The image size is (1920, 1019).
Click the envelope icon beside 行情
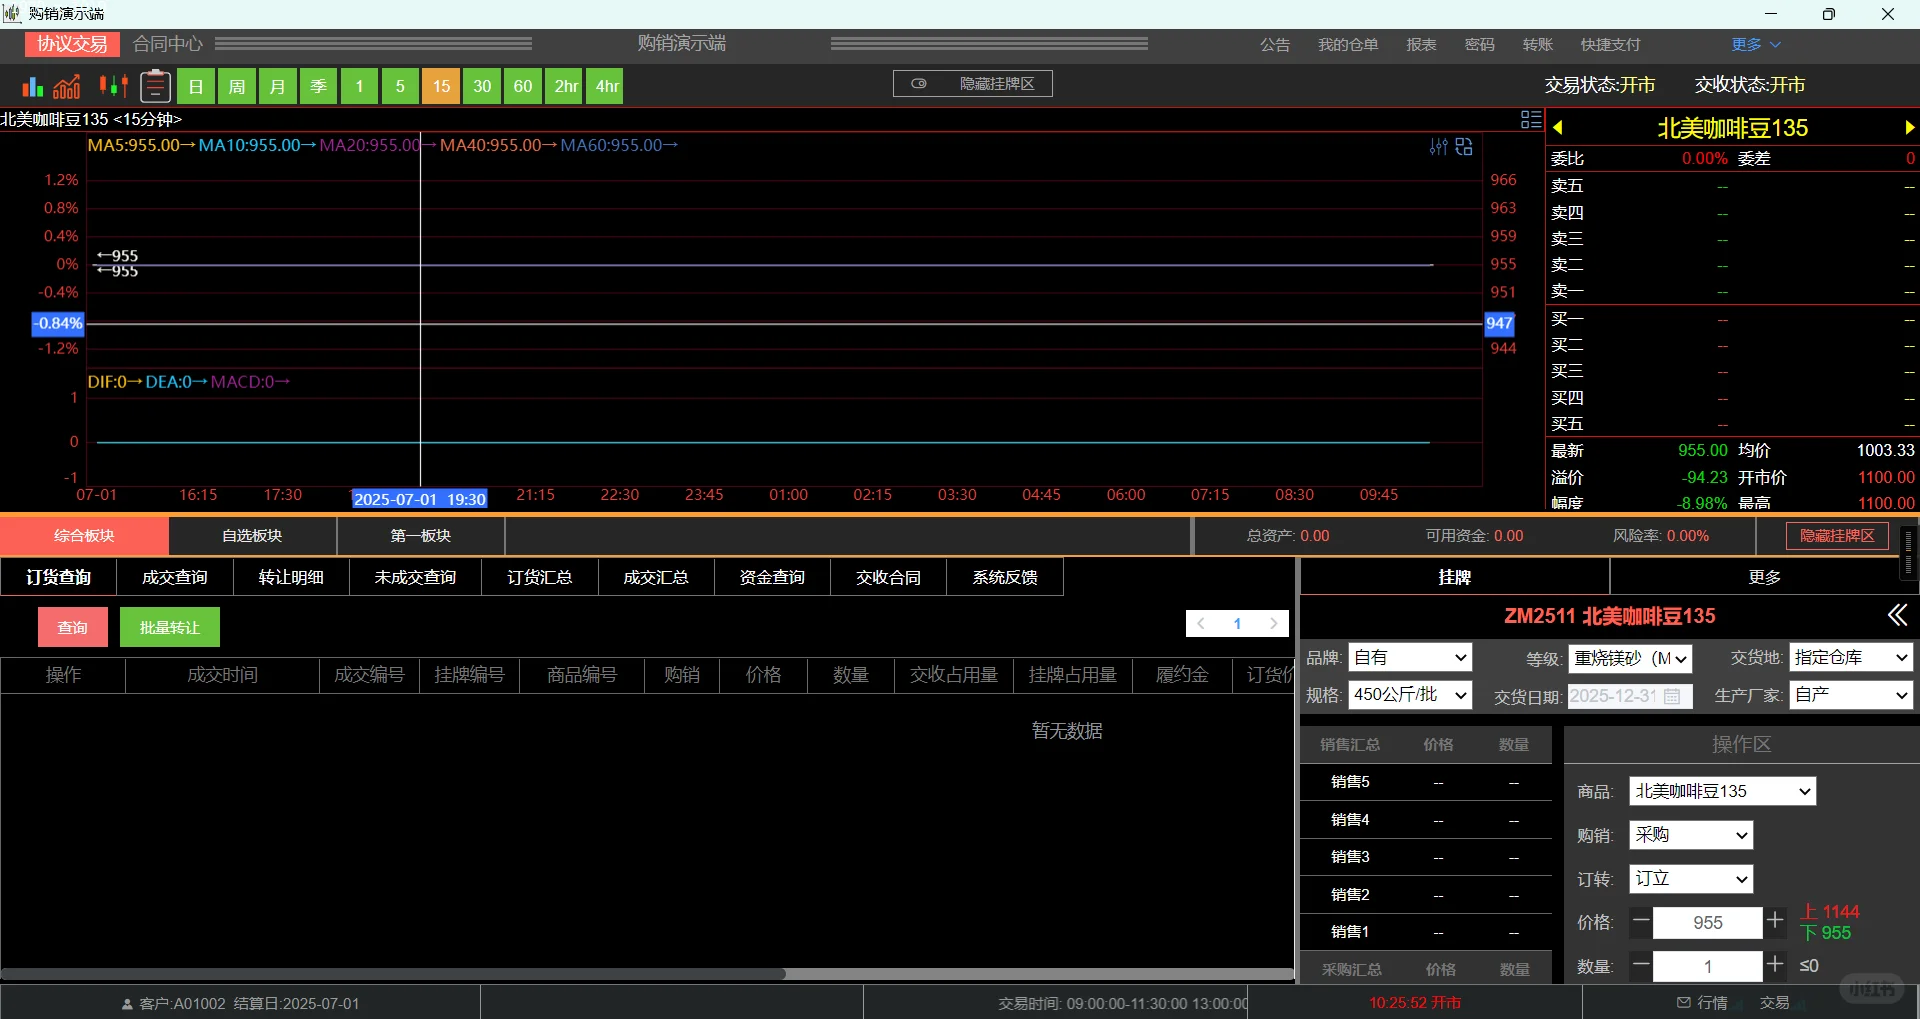(x=1684, y=1002)
